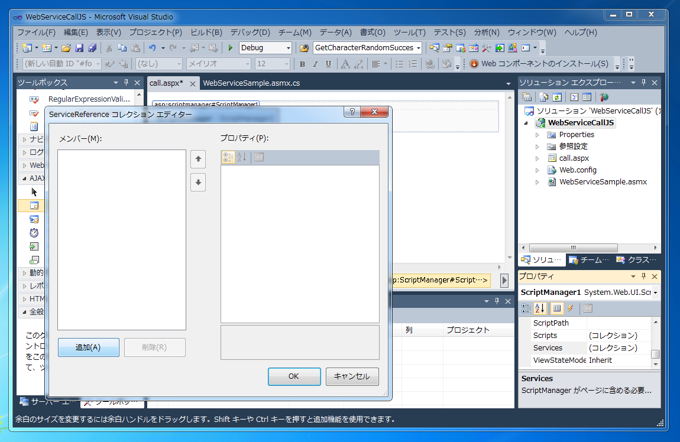The image size is (680, 442).
Task: Move member up with the up arrow
Action: pyautogui.click(x=198, y=159)
